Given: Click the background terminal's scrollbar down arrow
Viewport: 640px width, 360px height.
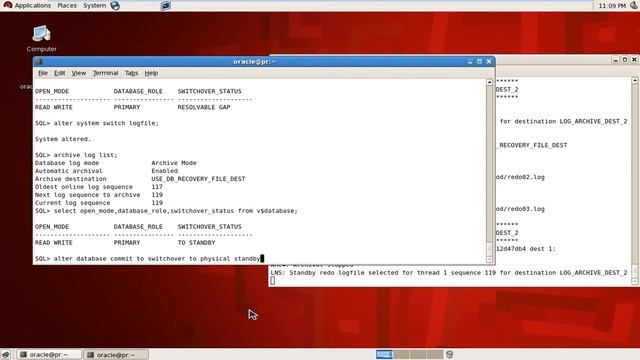Looking at the screenshot, I should (x=635, y=282).
